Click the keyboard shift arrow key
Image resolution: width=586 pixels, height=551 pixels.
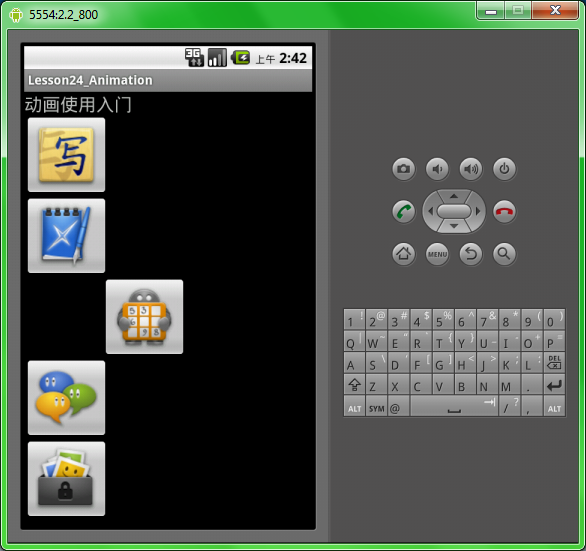[354, 385]
